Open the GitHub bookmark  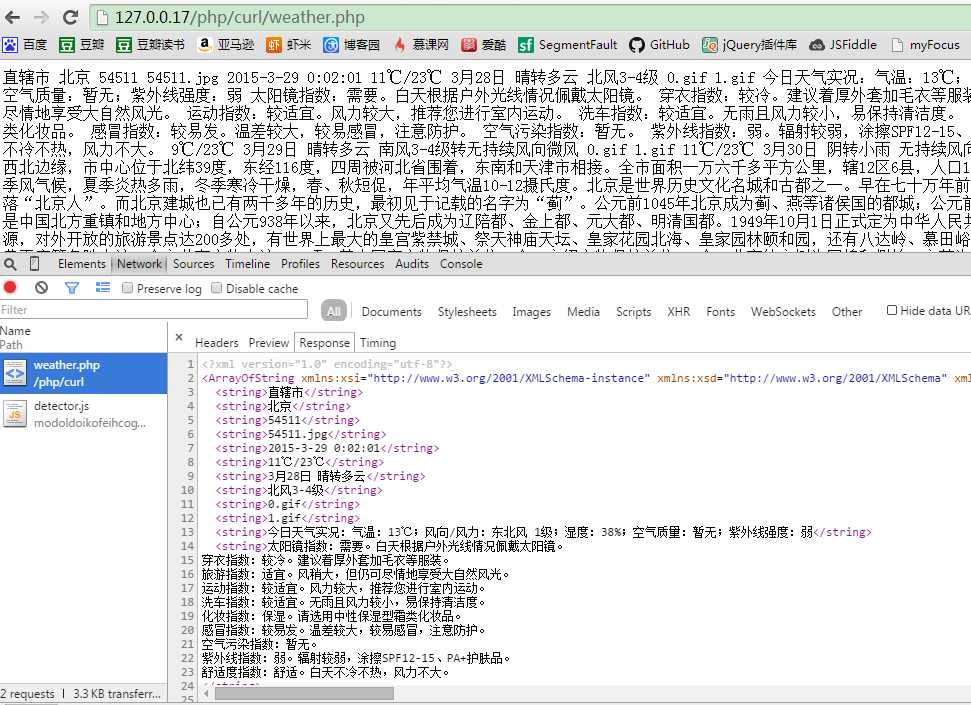[660, 45]
